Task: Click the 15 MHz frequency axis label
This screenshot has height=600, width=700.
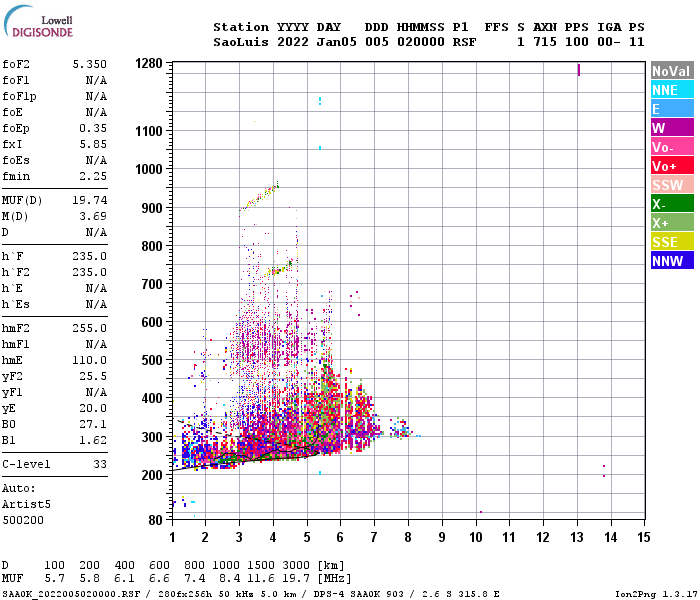Action: point(643,537)
